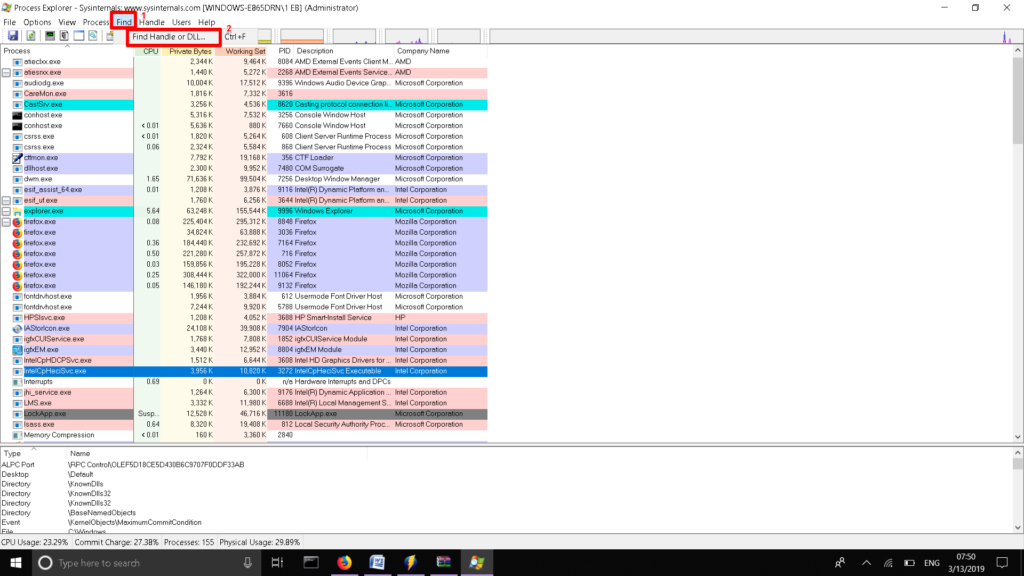Sort by the PID column header

point(281,51)
